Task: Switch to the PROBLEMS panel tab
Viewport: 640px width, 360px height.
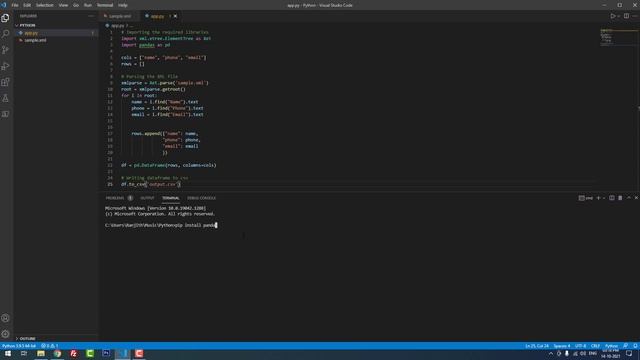Action: [119, 198]
